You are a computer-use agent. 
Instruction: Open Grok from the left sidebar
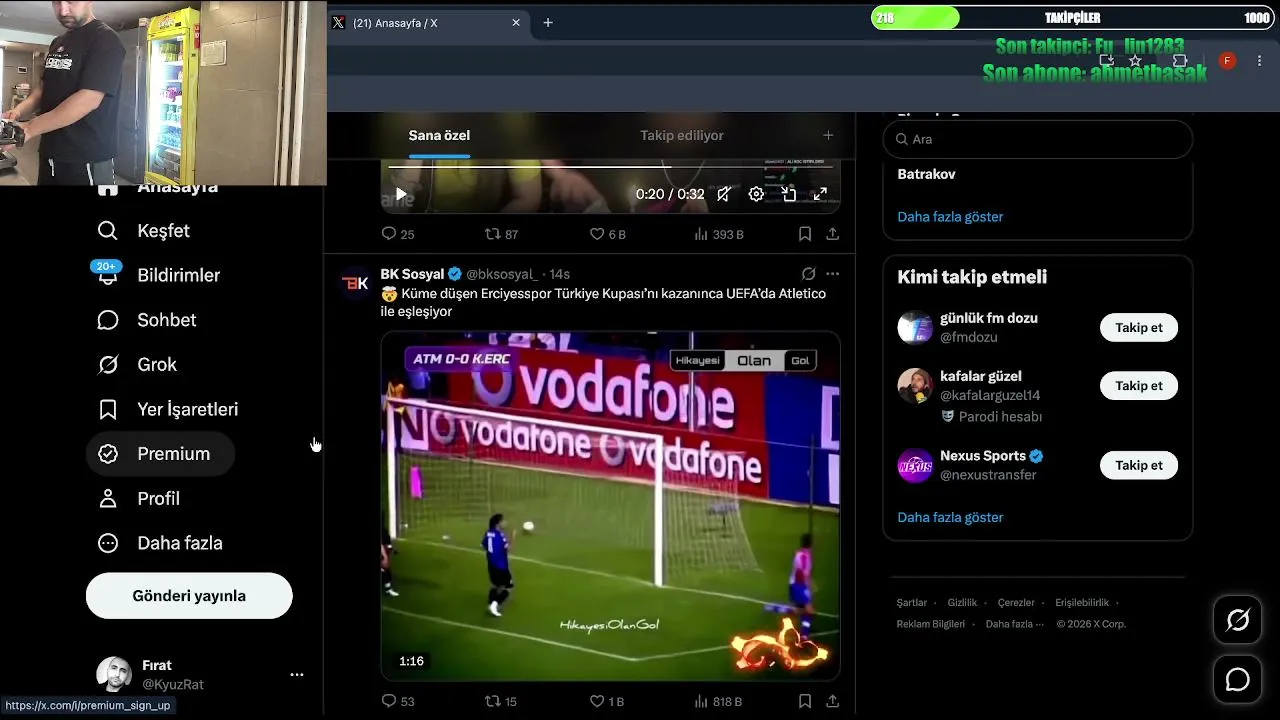pos(137,365)
